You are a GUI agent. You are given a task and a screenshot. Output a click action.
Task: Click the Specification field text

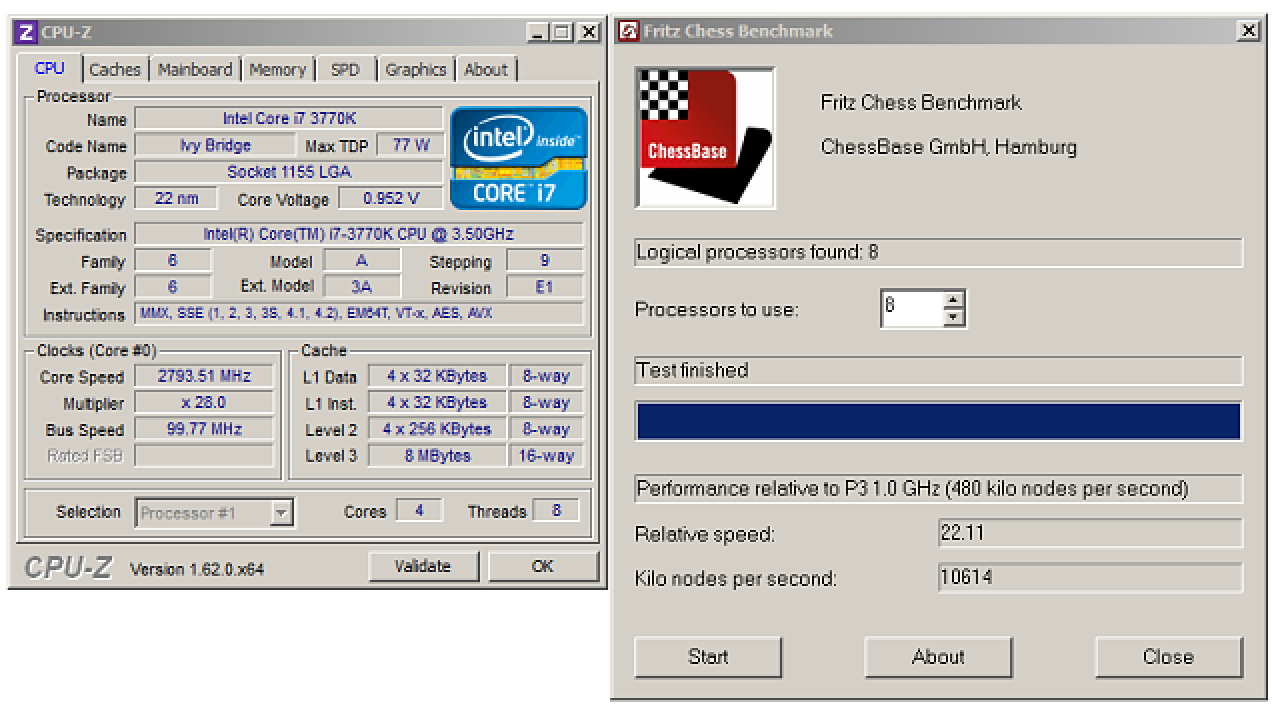tap(359, 235)
